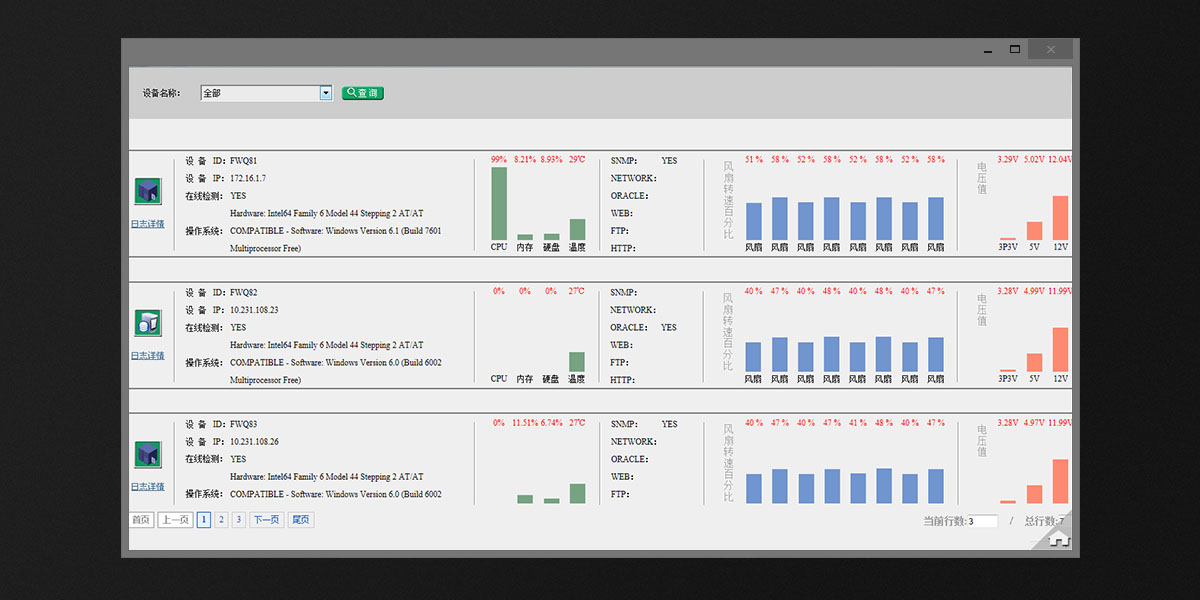The width and height of the screenshot is (1200, 600).
Task: Open the 设备名称 dropdown arrow
Action: pyautogui.click(x=325, y=93)
